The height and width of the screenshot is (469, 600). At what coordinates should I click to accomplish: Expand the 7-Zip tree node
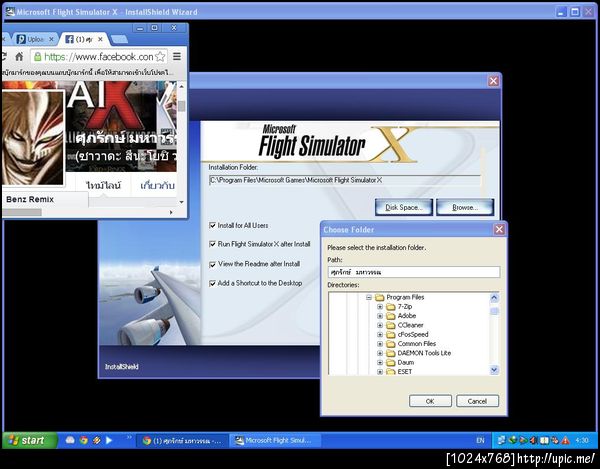(x=380, y=306)
